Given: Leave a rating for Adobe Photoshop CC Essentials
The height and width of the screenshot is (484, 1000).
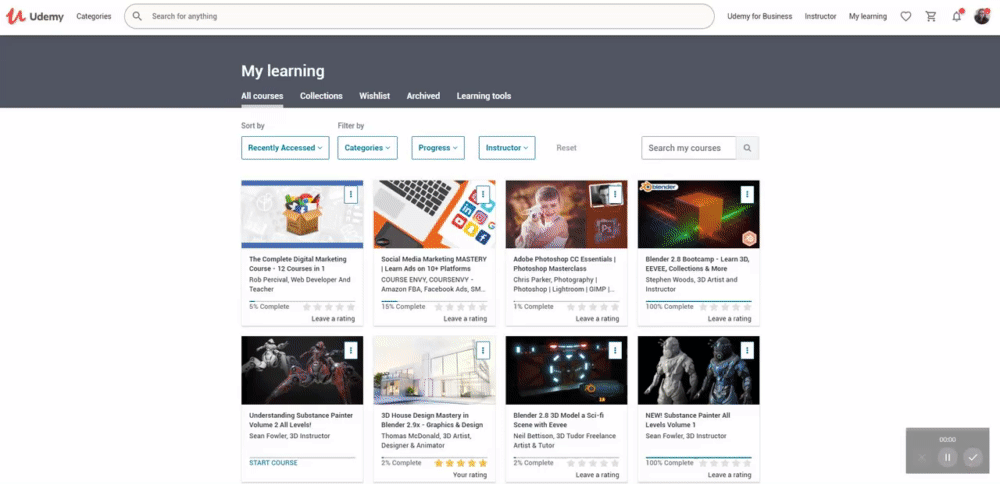Looking at the screenshot, I should (x=598, y=319).
